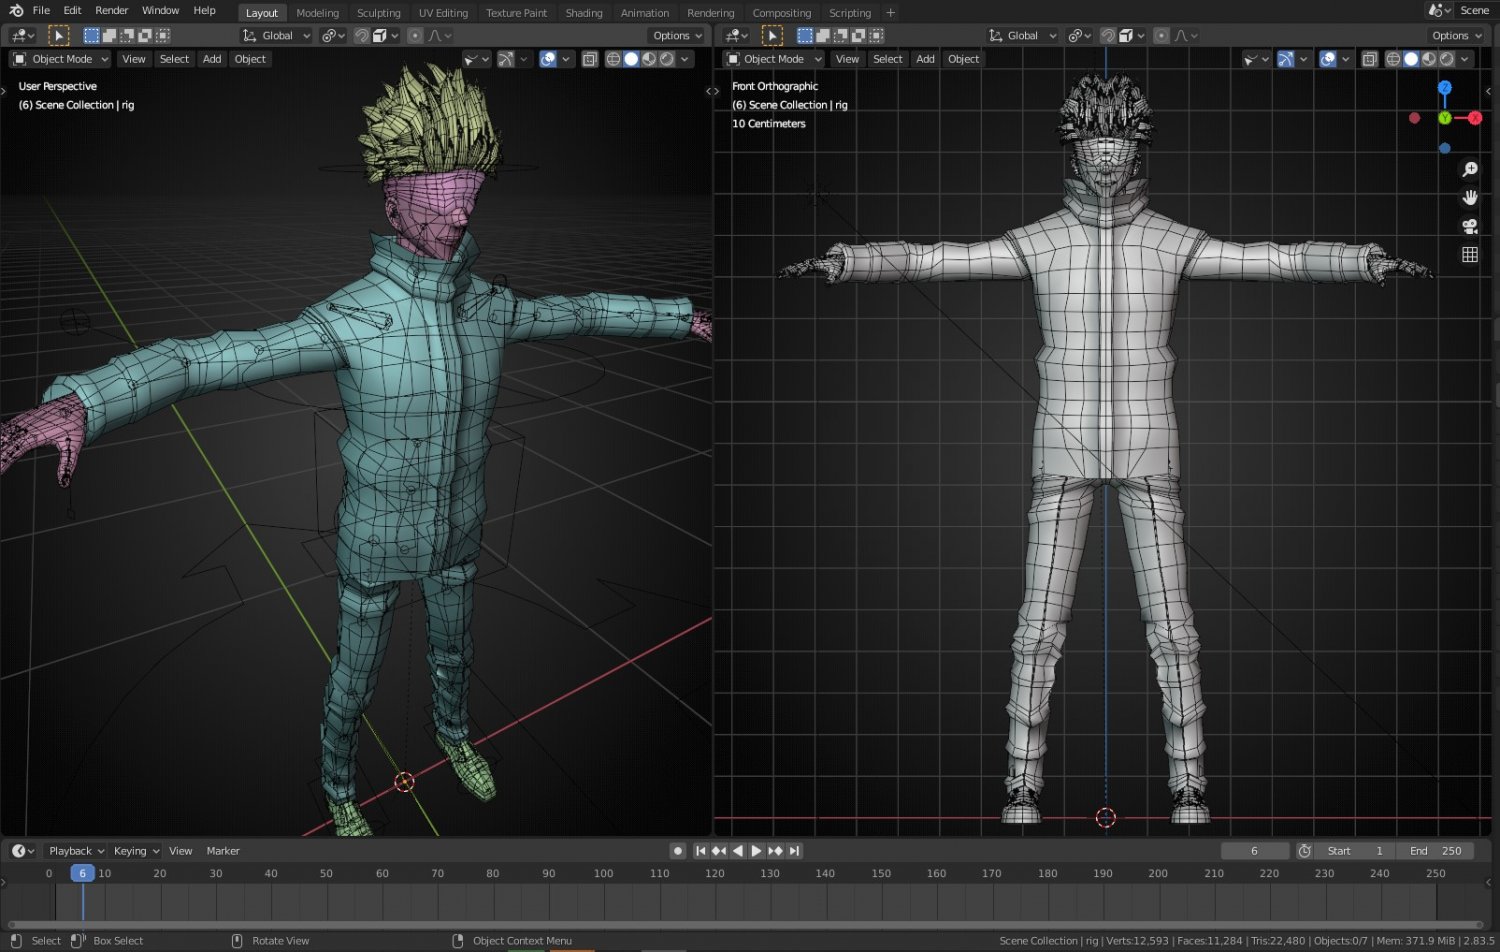Open Add menu in left viewport header
This screenshot has width=1500, height=952.
[212, 59]
